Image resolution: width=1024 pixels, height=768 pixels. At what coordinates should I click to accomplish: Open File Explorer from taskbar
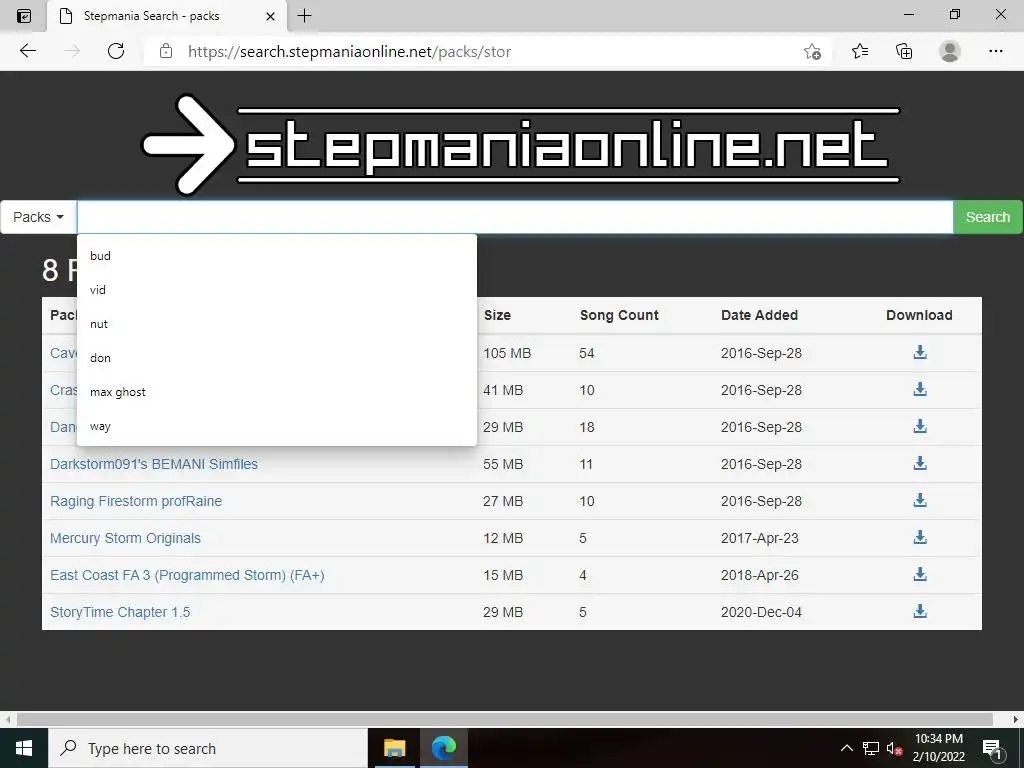click(x=394, y=748)
